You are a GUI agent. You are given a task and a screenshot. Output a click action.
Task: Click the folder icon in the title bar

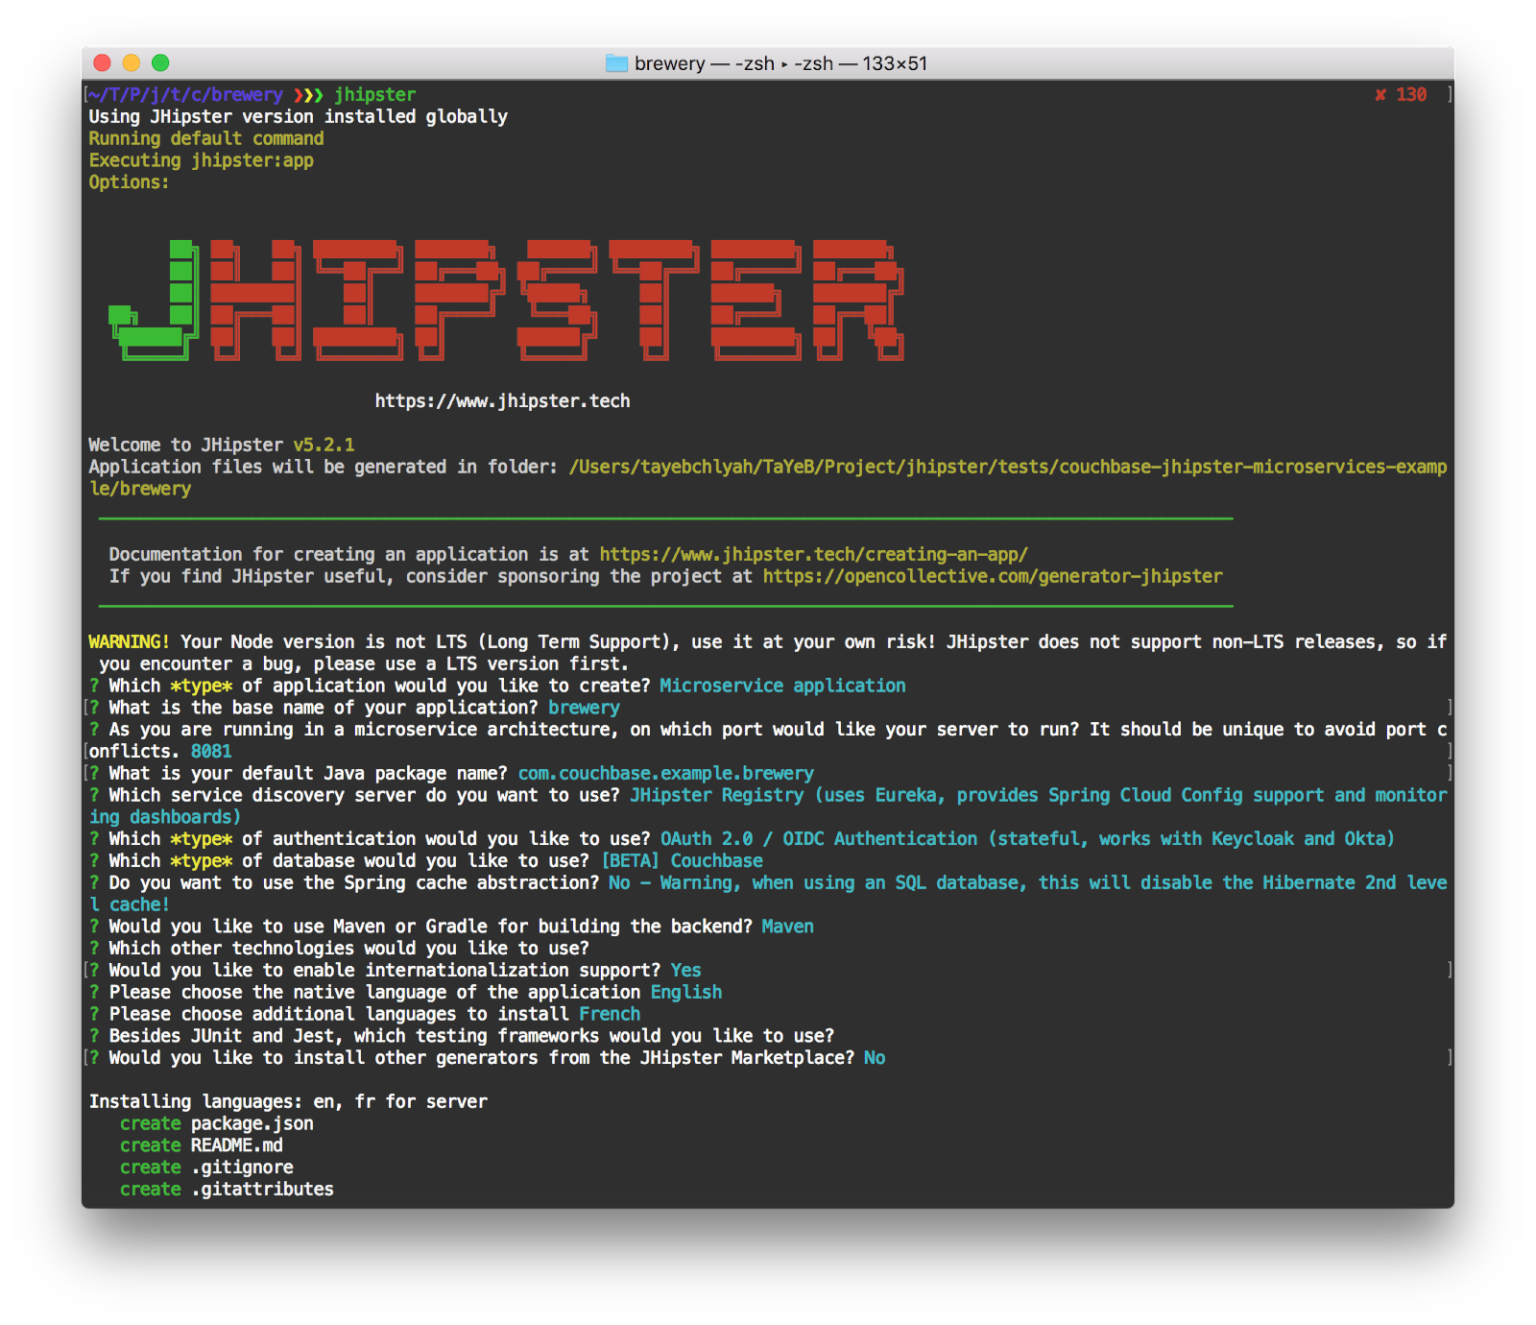[x=616, y=63]
